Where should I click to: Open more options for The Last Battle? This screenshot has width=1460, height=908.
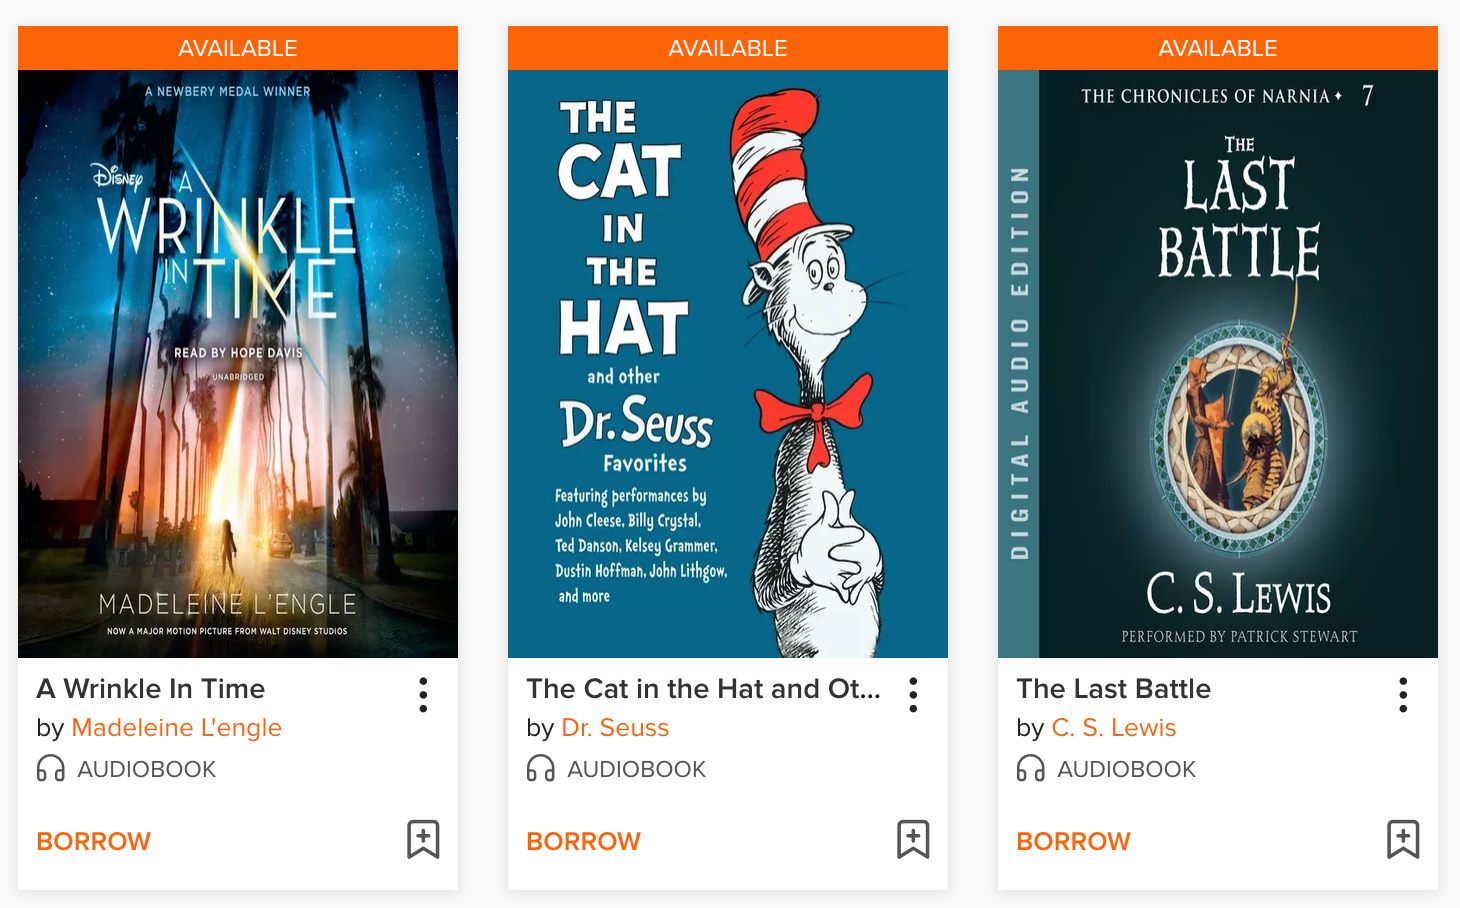(1403, 694)
